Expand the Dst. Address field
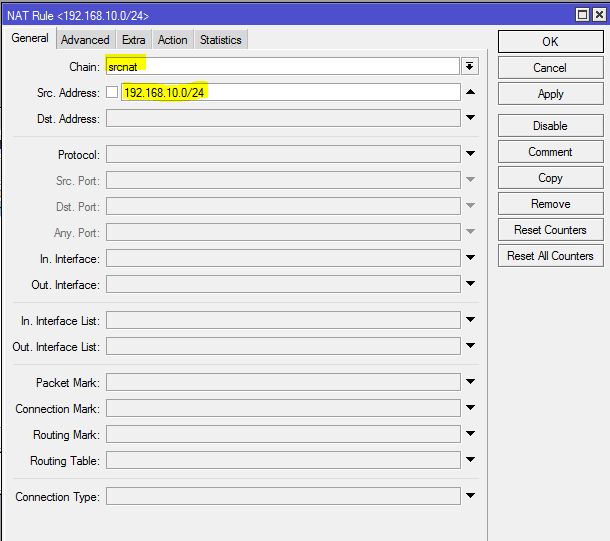 (470, 117)
